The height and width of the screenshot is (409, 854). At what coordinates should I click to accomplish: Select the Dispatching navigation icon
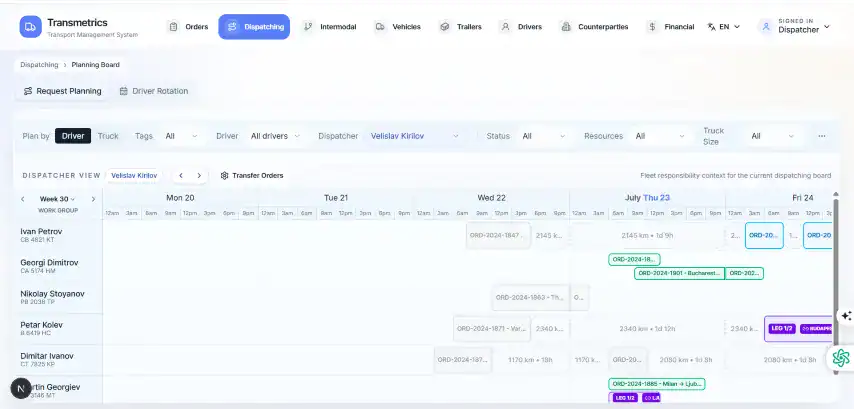(232, 27)
